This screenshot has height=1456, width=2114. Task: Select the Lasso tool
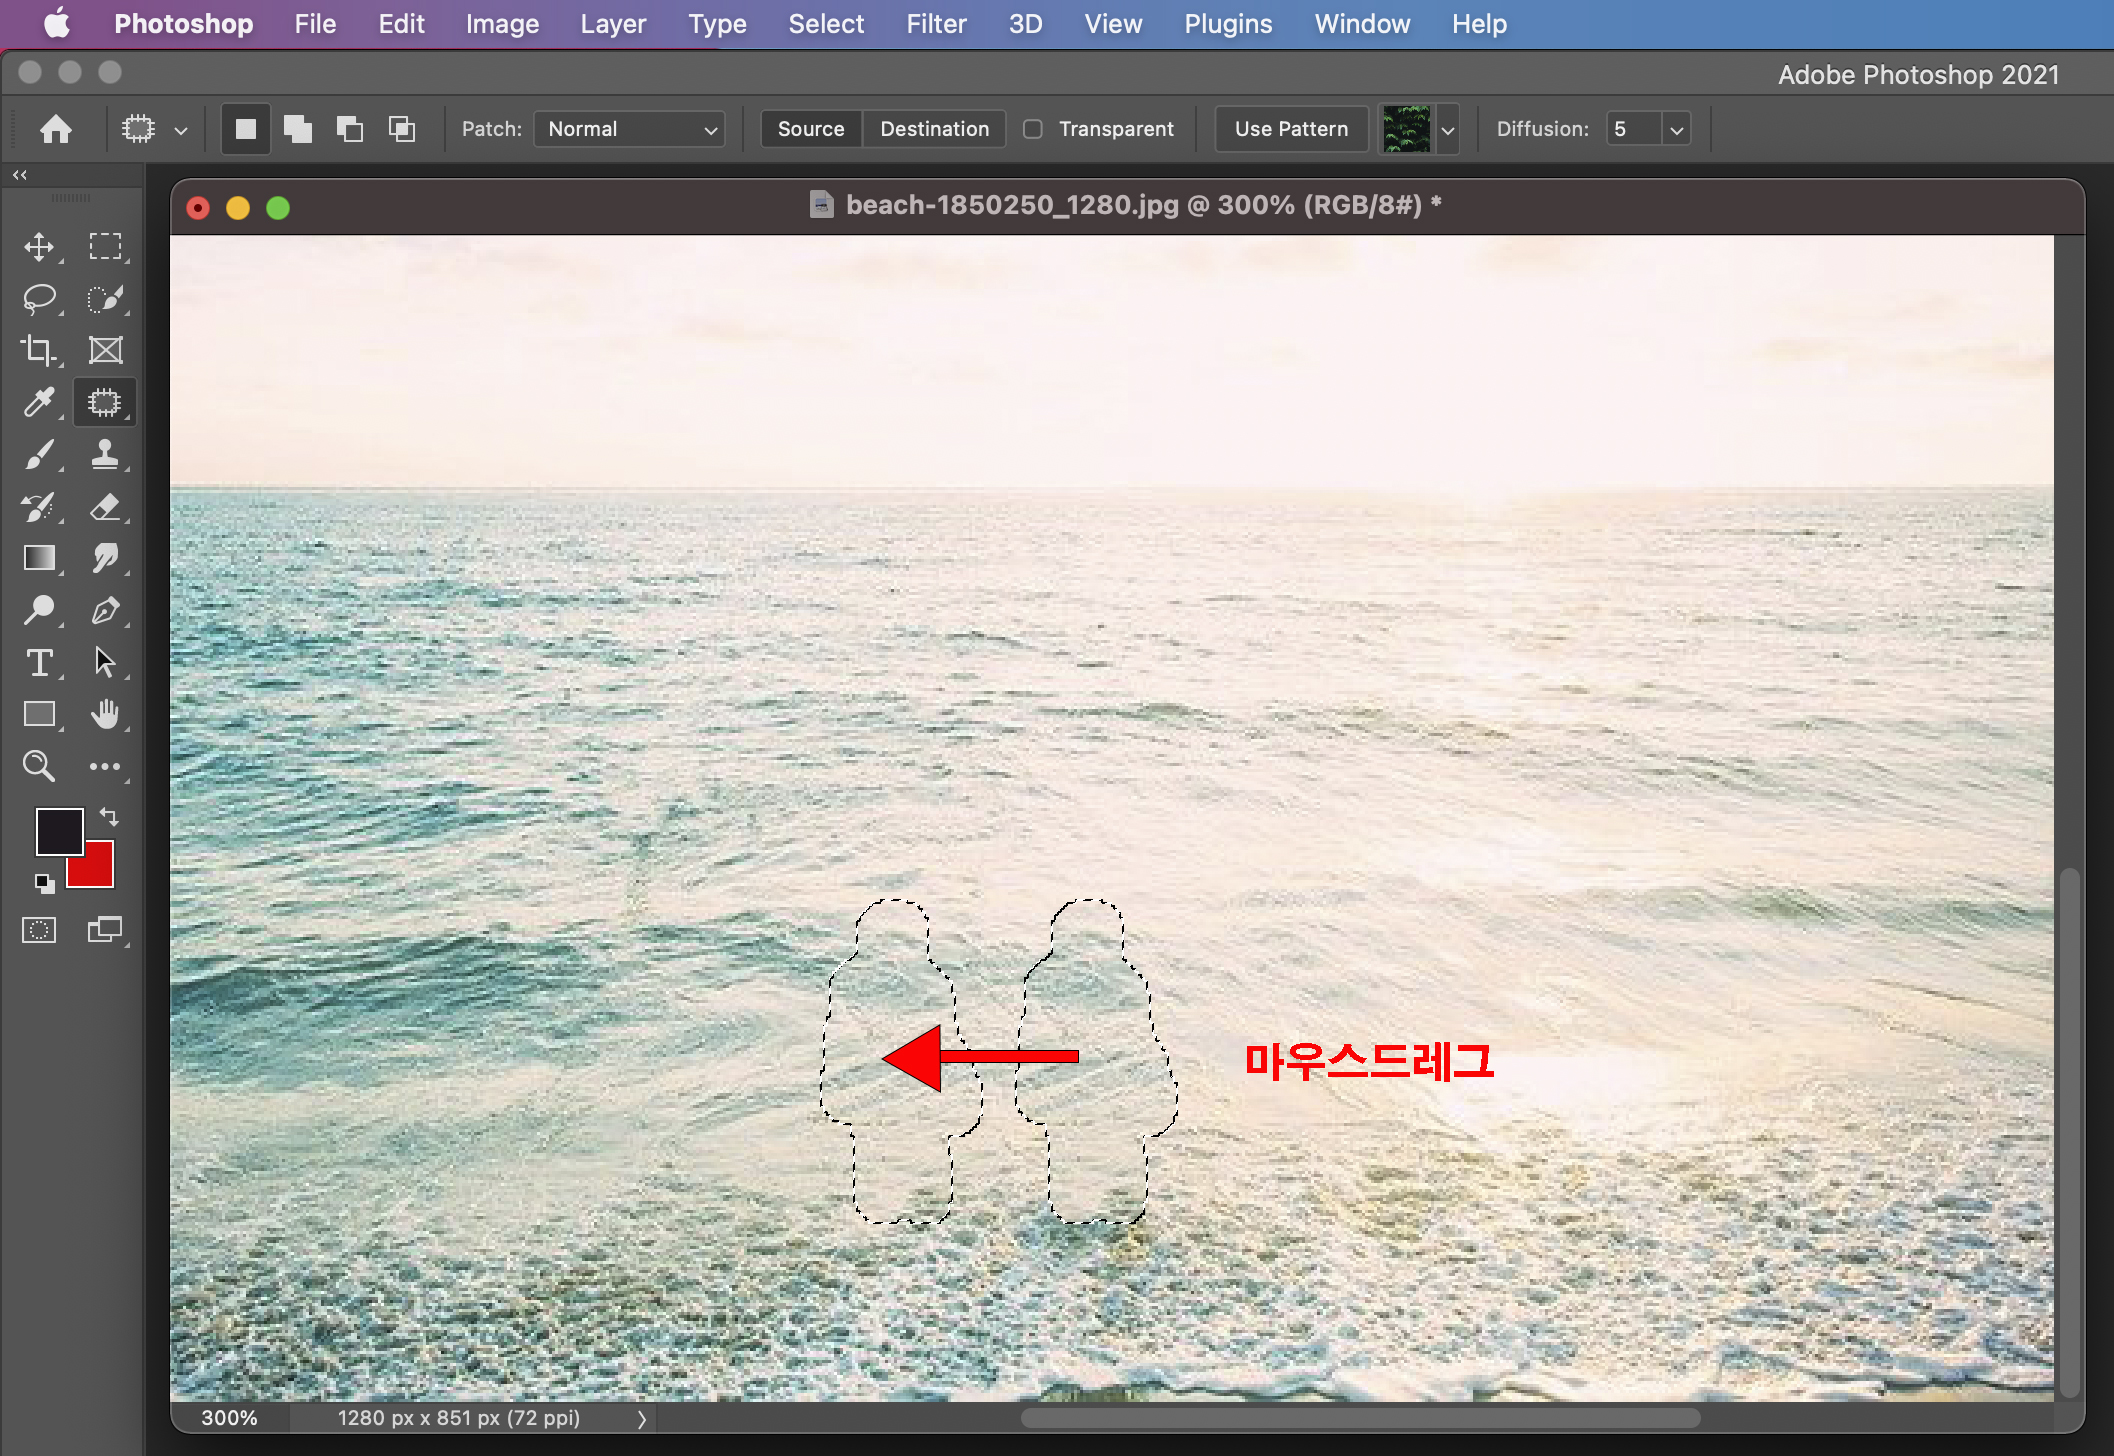click(39, 298)
